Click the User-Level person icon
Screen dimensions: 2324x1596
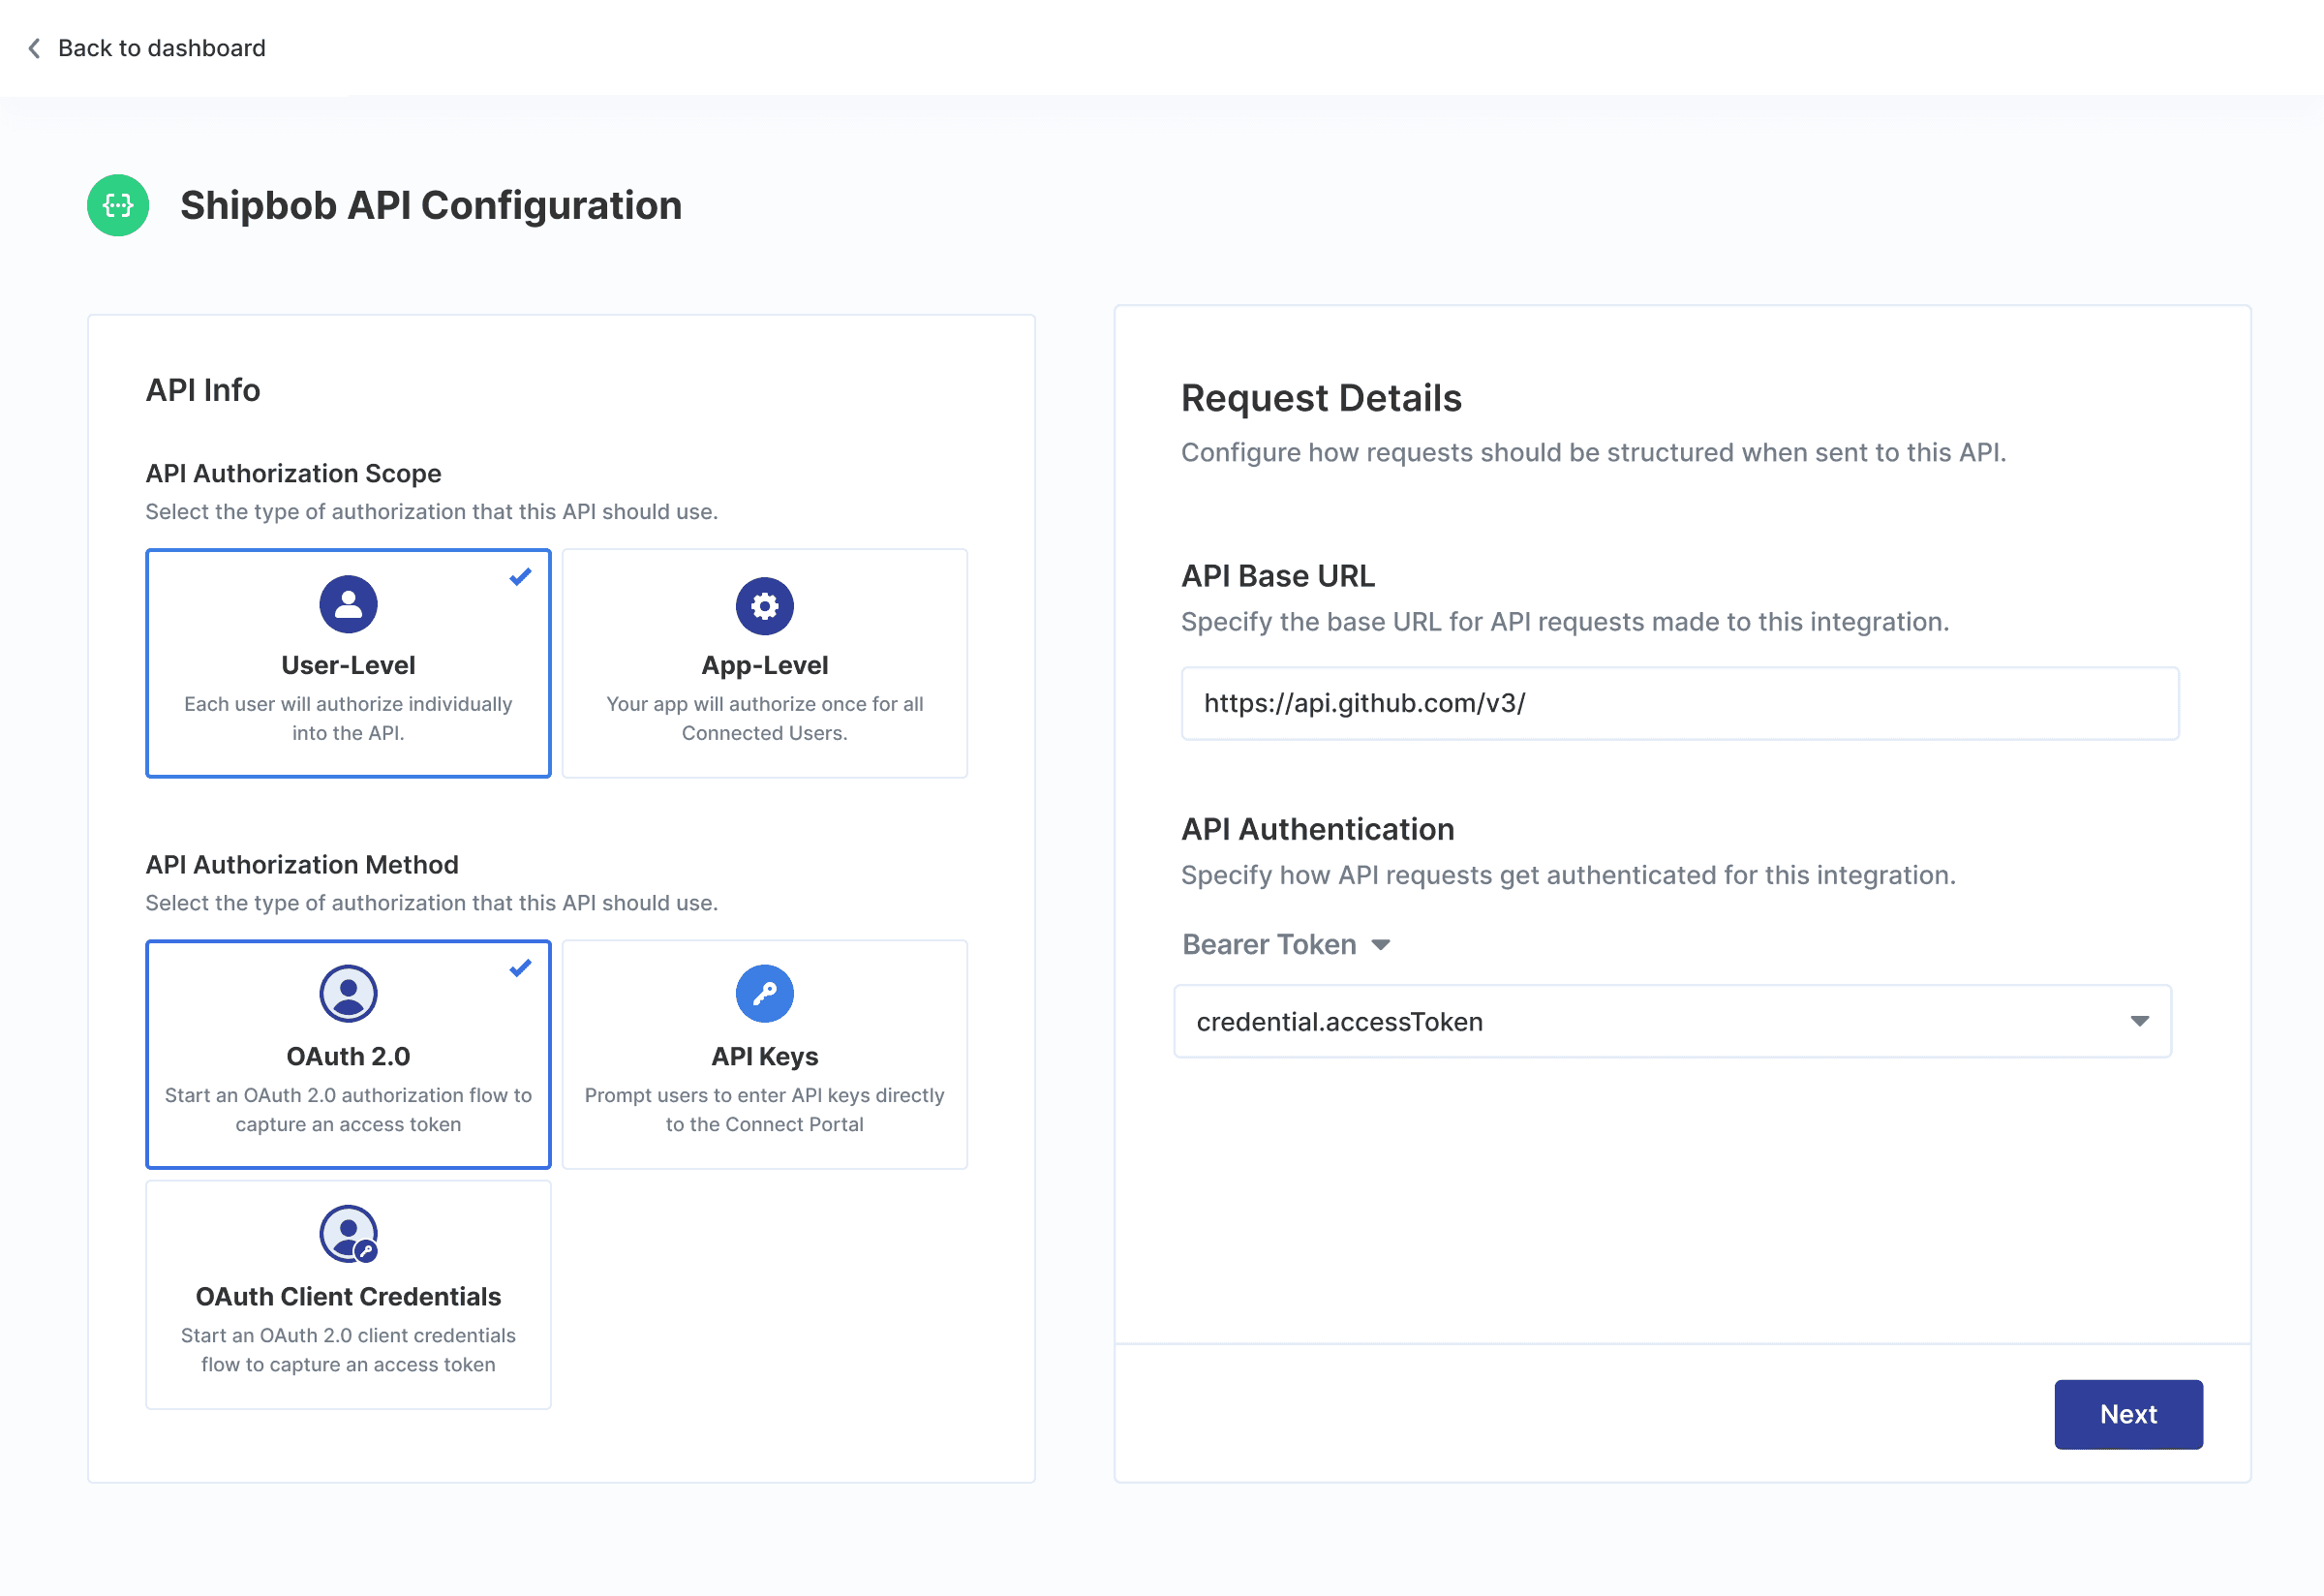348,604
